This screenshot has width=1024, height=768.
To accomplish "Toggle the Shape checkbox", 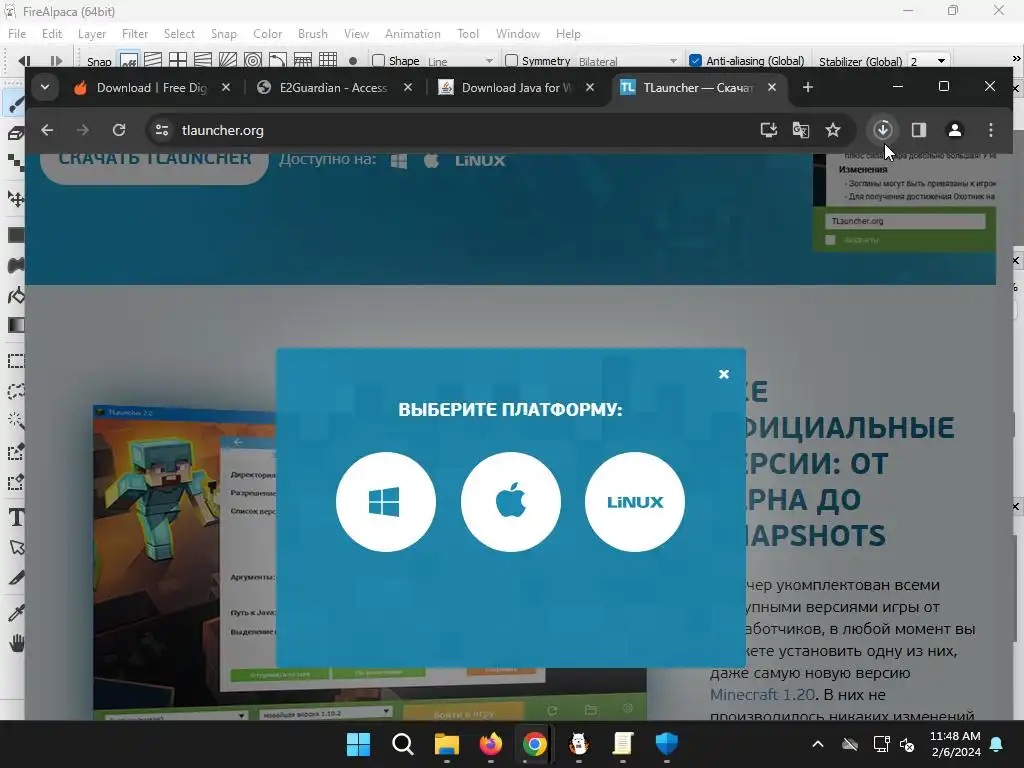I will 378,61.
